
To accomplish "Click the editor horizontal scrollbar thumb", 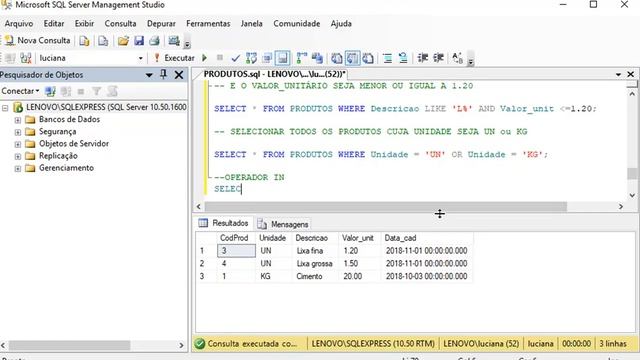I will click(x=386, y=207).
